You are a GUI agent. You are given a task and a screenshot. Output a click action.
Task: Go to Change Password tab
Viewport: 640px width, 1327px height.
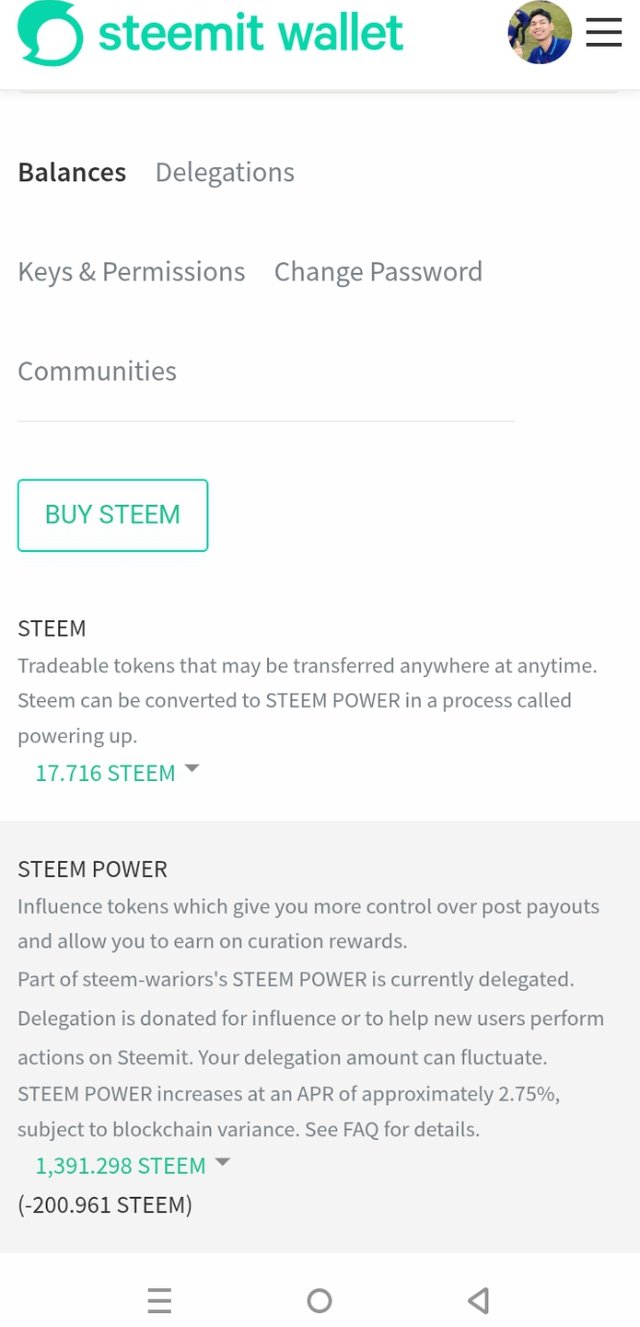(x=378, y=272)
